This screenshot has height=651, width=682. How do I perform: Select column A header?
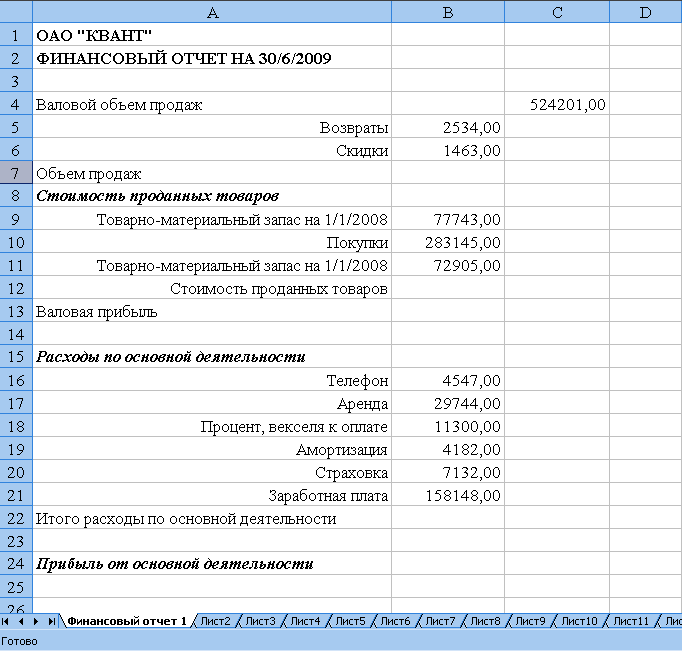pyautogui.click(x=212, y=12)
